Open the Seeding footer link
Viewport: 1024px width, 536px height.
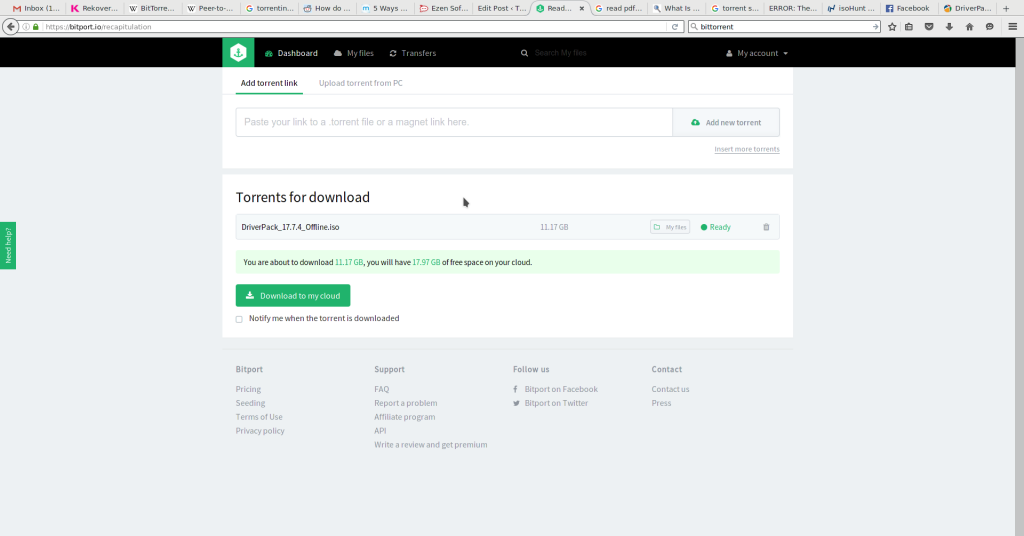tap(250, 403)
